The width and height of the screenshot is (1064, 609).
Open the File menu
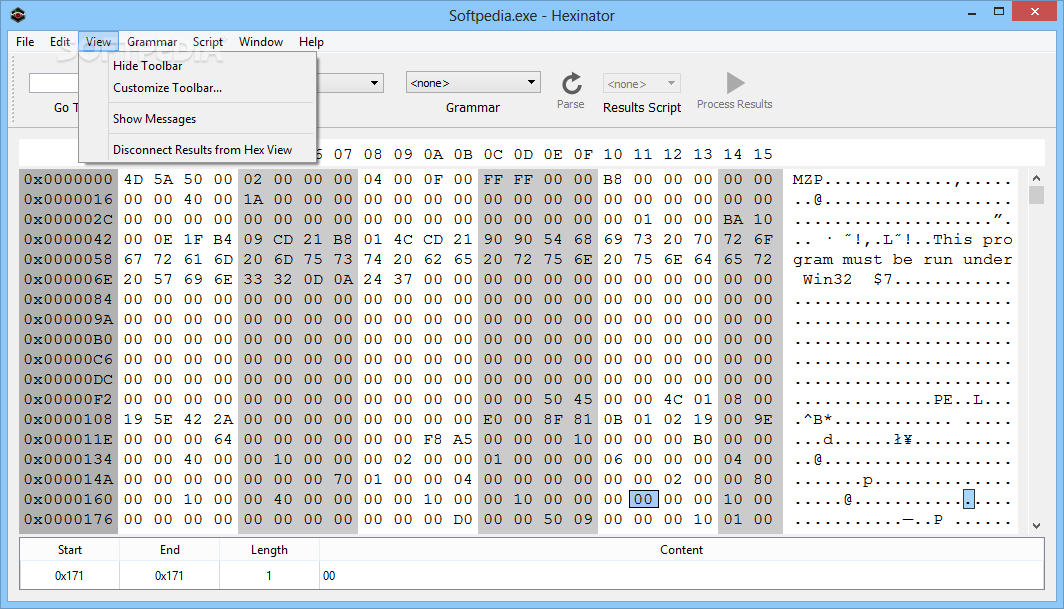pyautogui.click(x=25, y=41)
